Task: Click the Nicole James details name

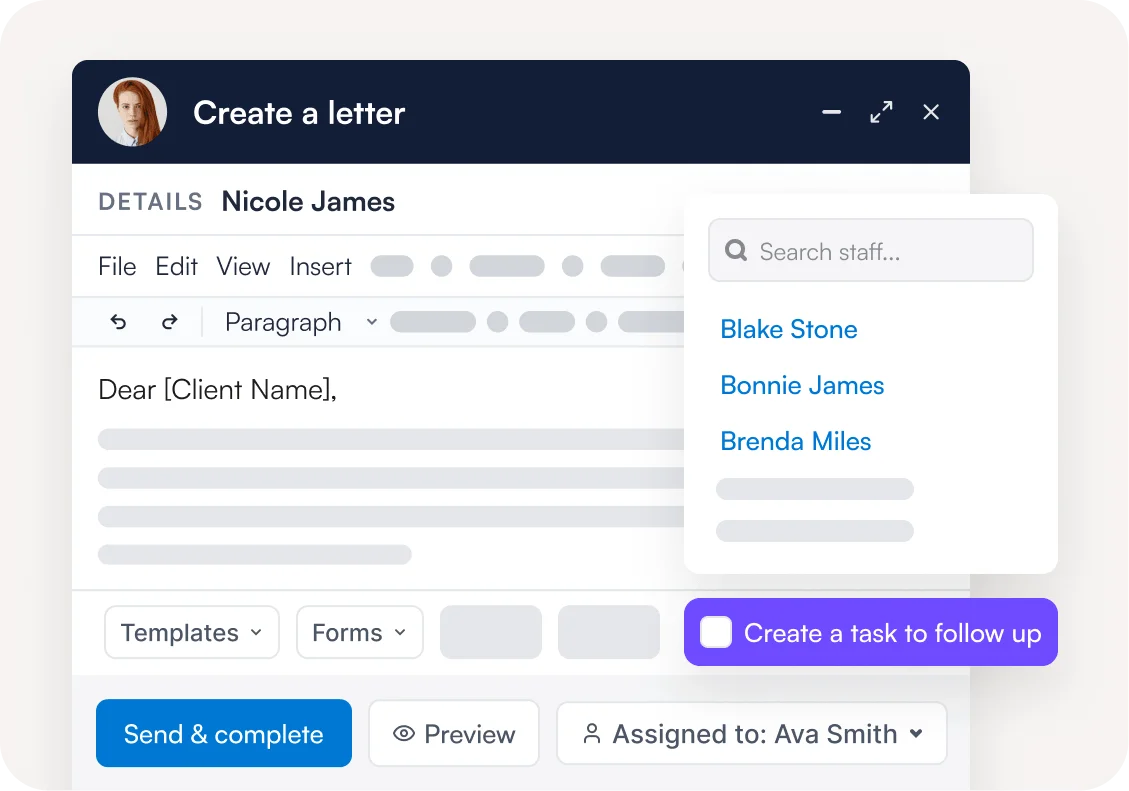Action: [x=308, y=202]
